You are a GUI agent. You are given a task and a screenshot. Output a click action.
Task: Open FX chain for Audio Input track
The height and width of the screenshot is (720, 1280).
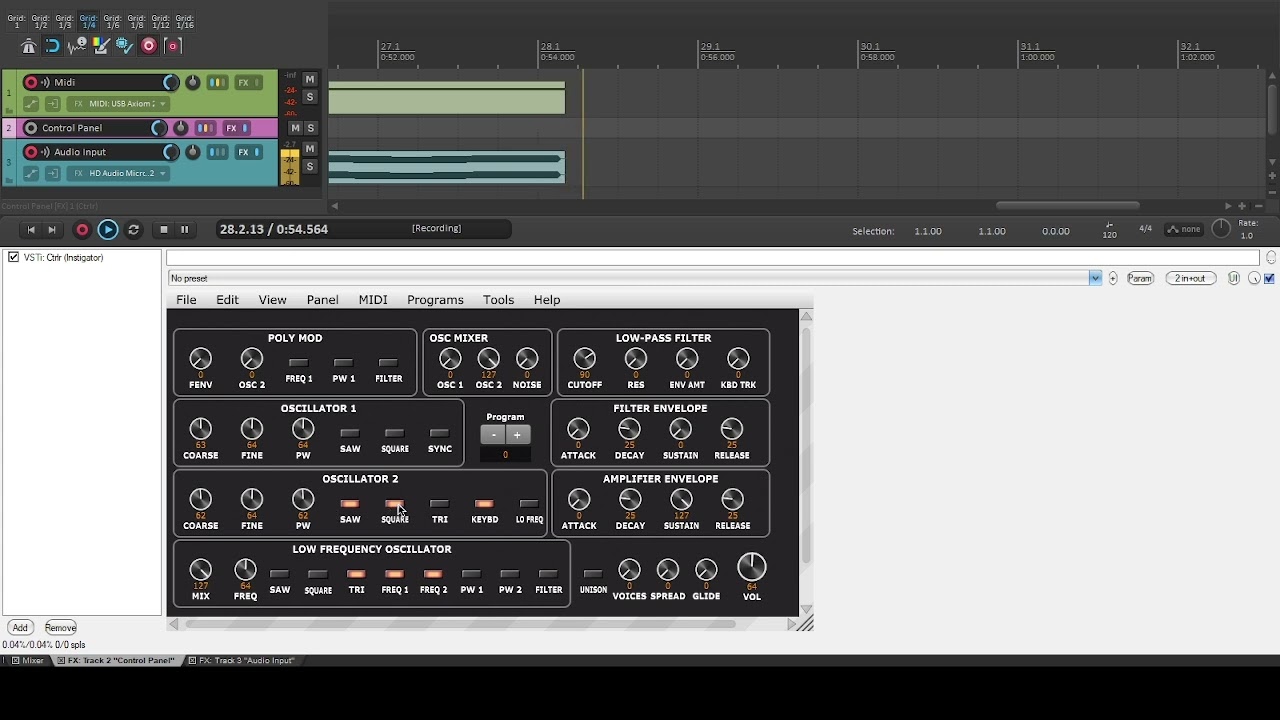pyautogui.click(x=243, y=152)
